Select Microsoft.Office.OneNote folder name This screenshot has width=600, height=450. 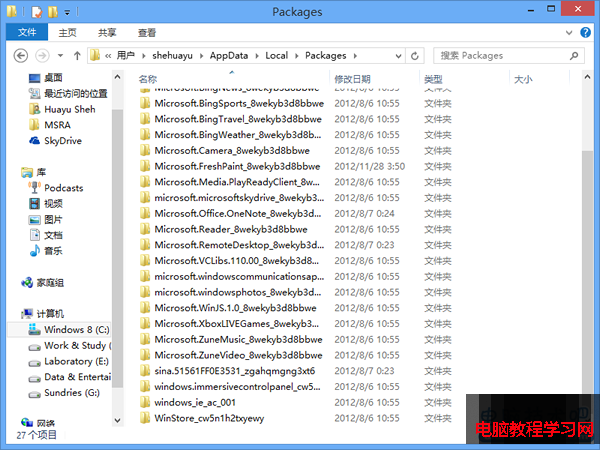(x=238, y=214)
